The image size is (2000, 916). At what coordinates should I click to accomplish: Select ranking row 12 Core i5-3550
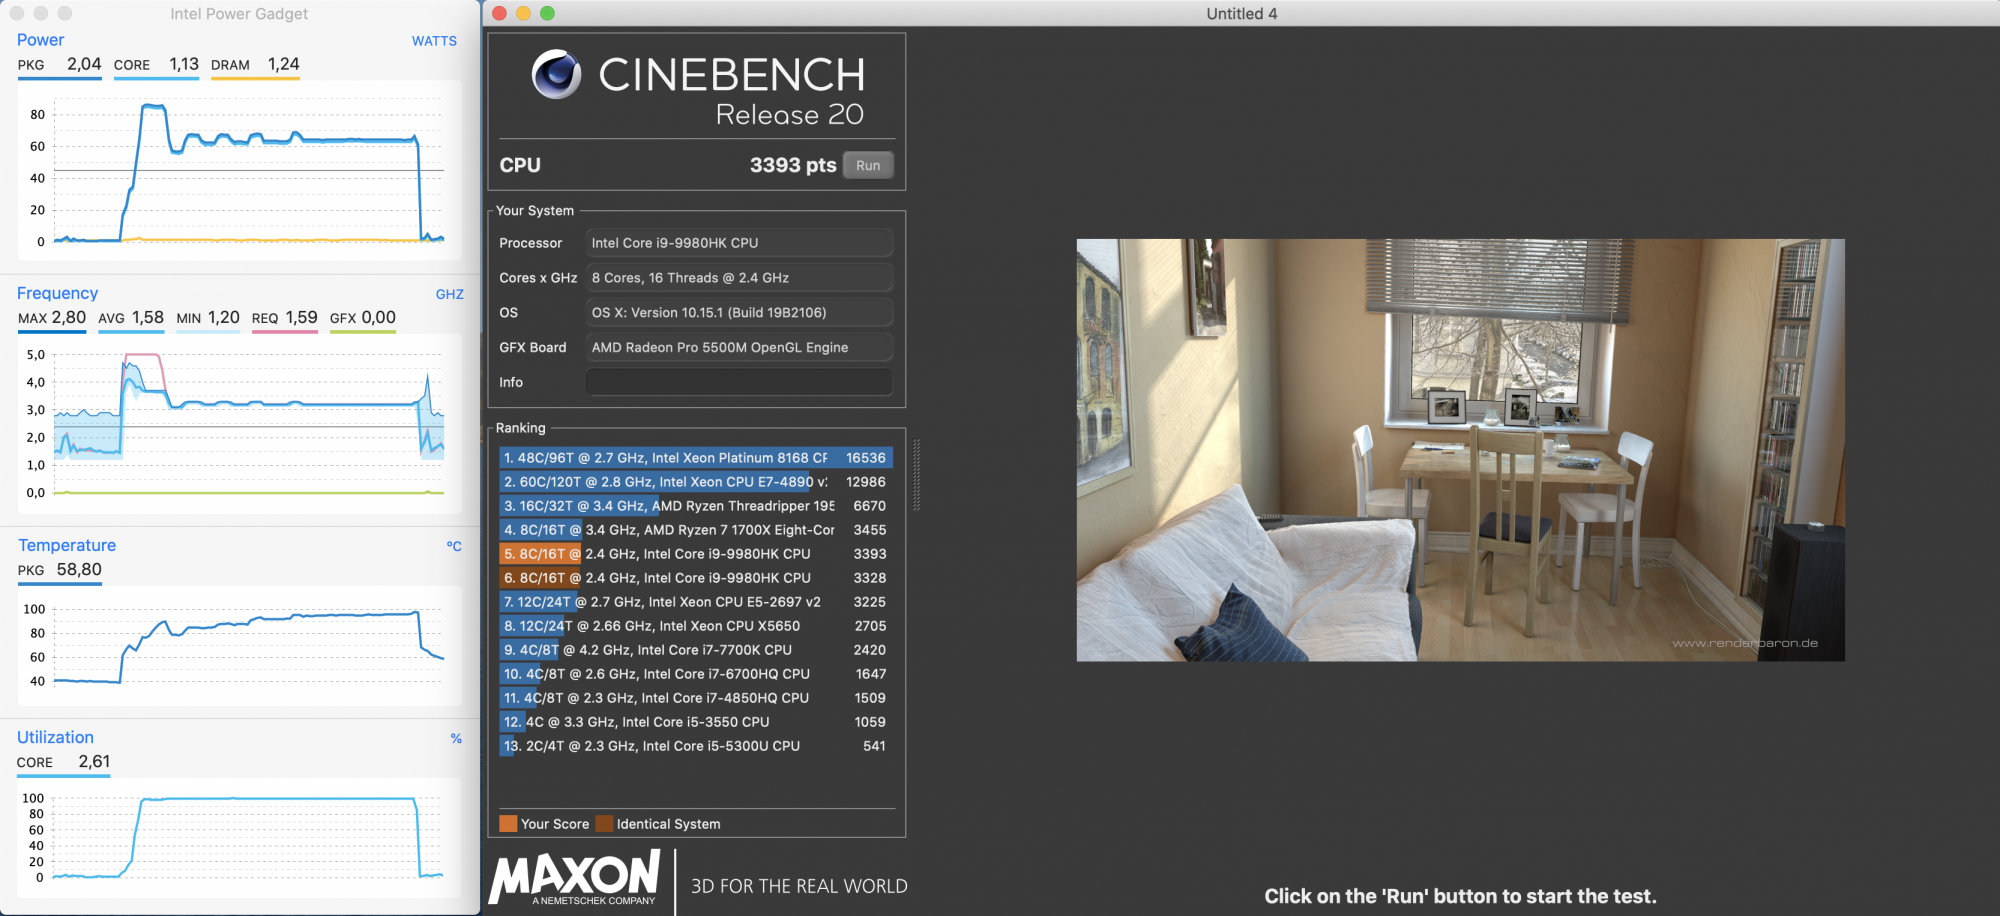(696, 722)
